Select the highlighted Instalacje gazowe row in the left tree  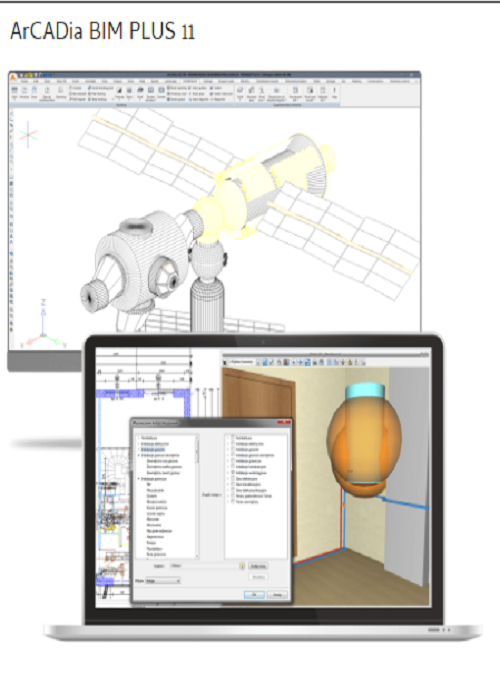pyautogui.click(x=153, y=450)
